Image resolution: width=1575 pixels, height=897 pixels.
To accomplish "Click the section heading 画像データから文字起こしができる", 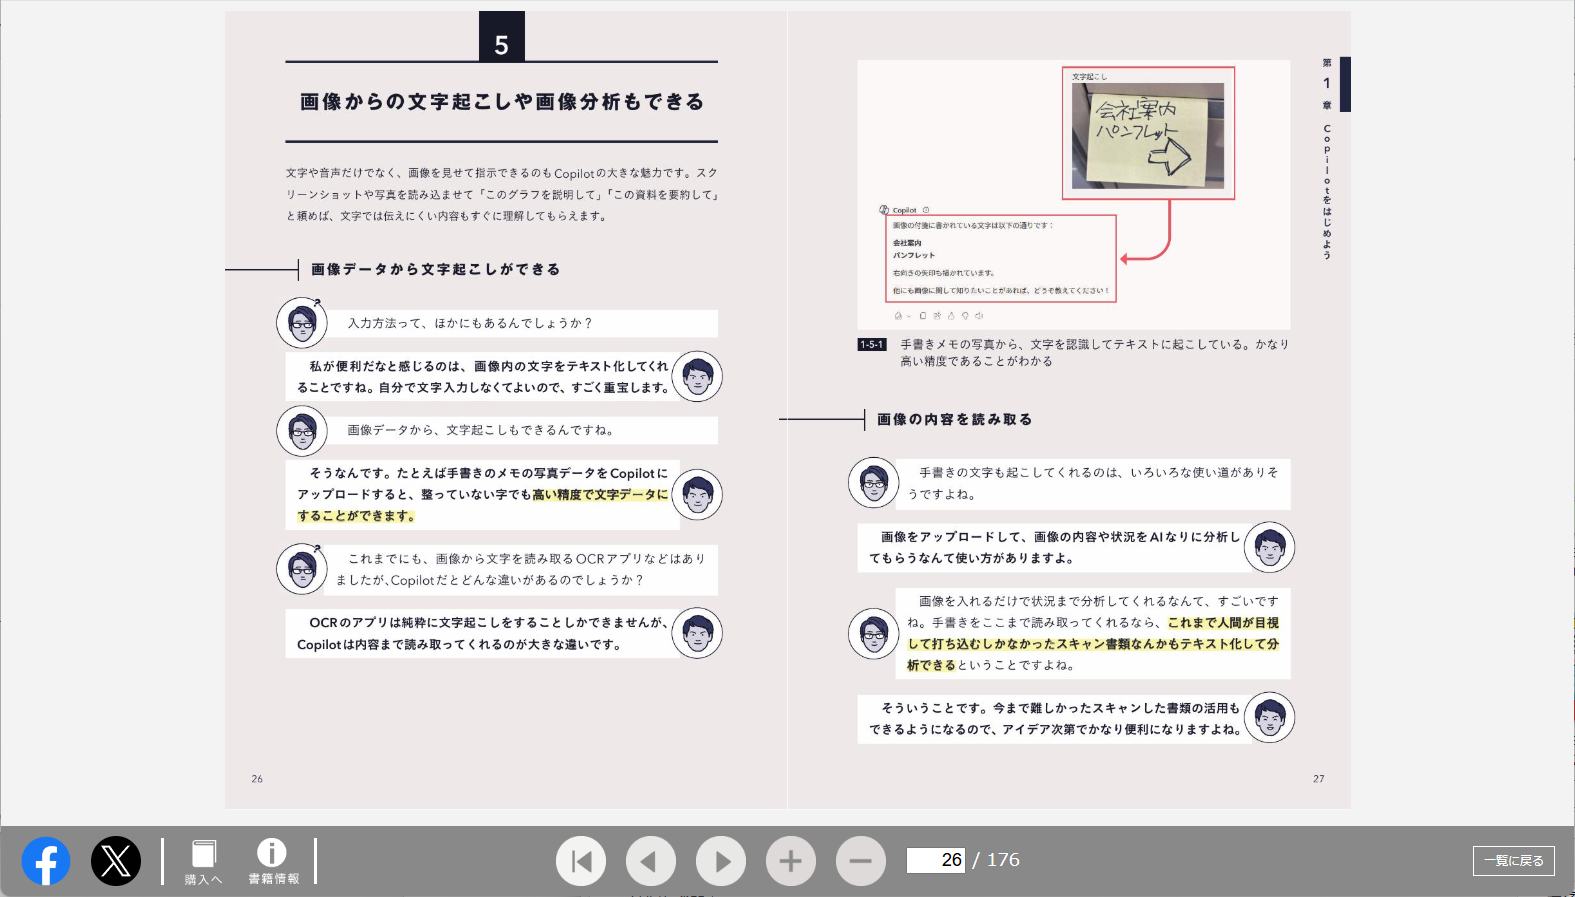I will (436, 269).
